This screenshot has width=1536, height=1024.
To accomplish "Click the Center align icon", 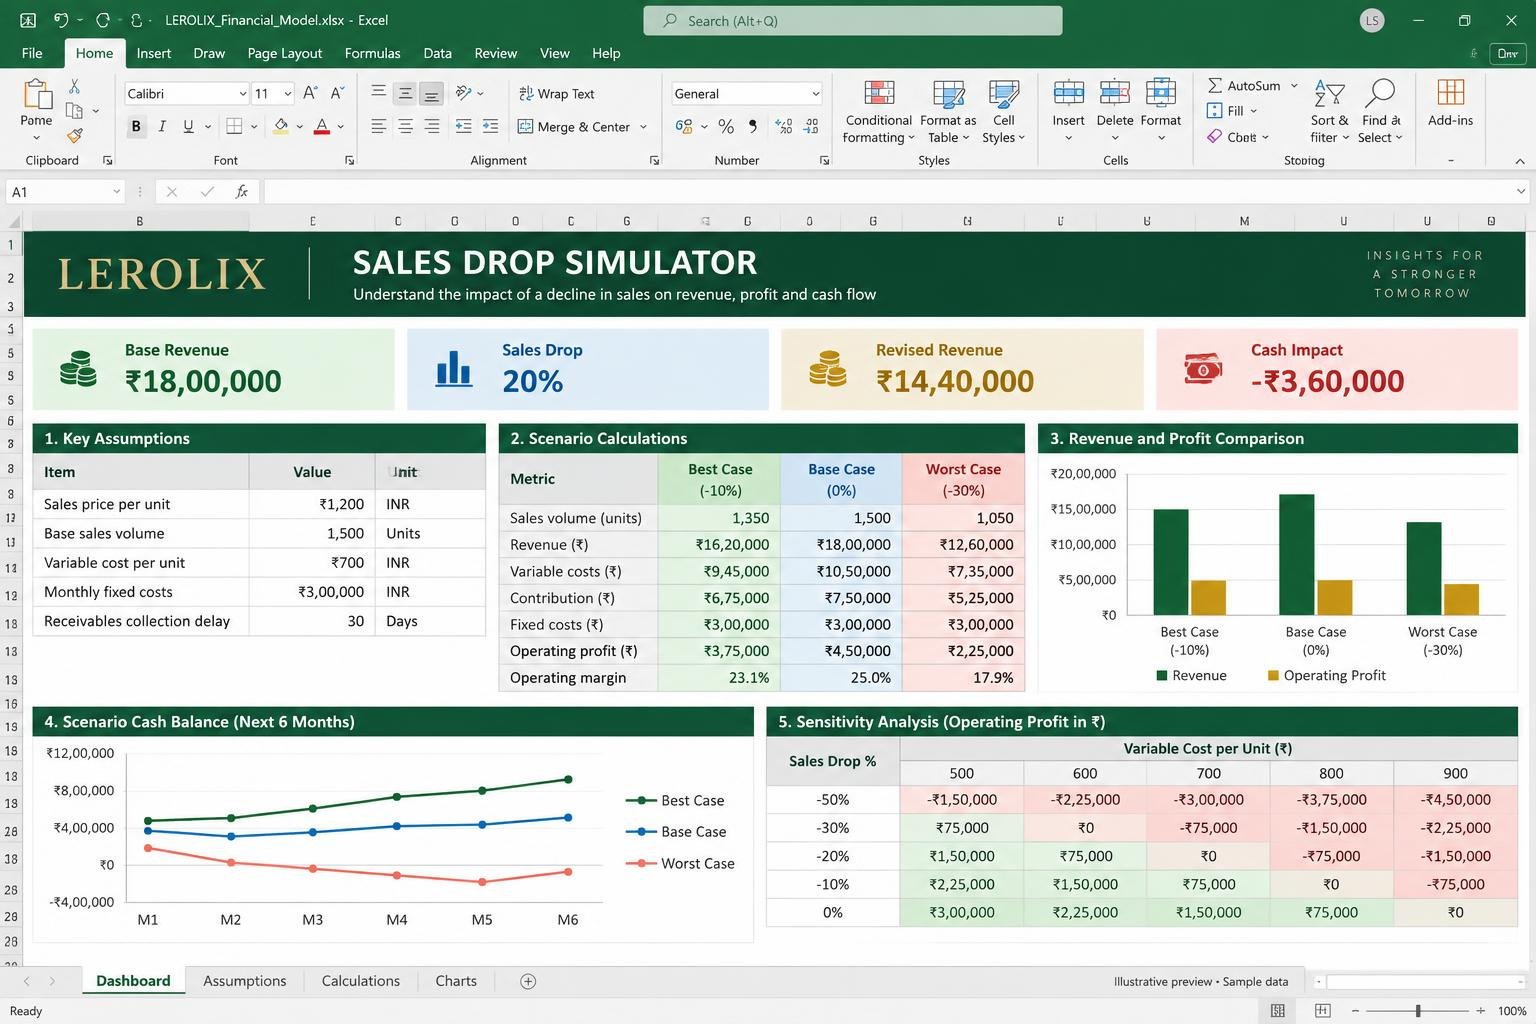I will pos(405,126).
